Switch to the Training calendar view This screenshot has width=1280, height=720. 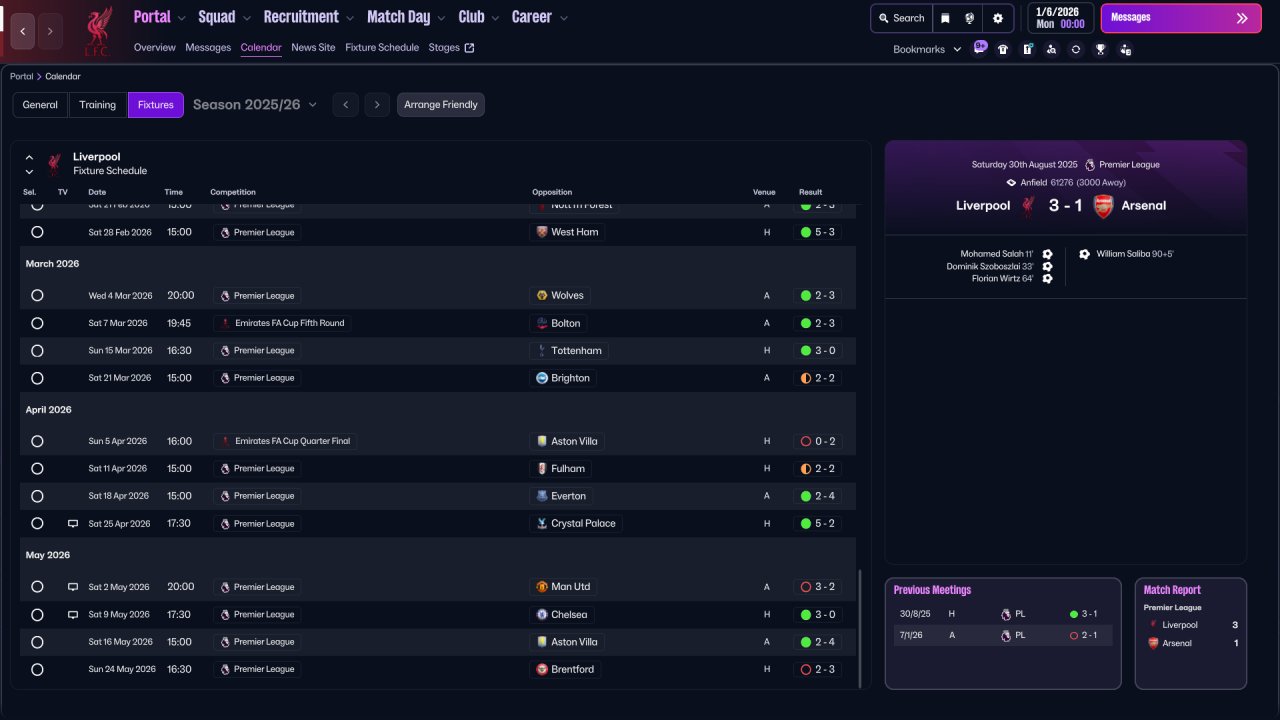(98, 105)
